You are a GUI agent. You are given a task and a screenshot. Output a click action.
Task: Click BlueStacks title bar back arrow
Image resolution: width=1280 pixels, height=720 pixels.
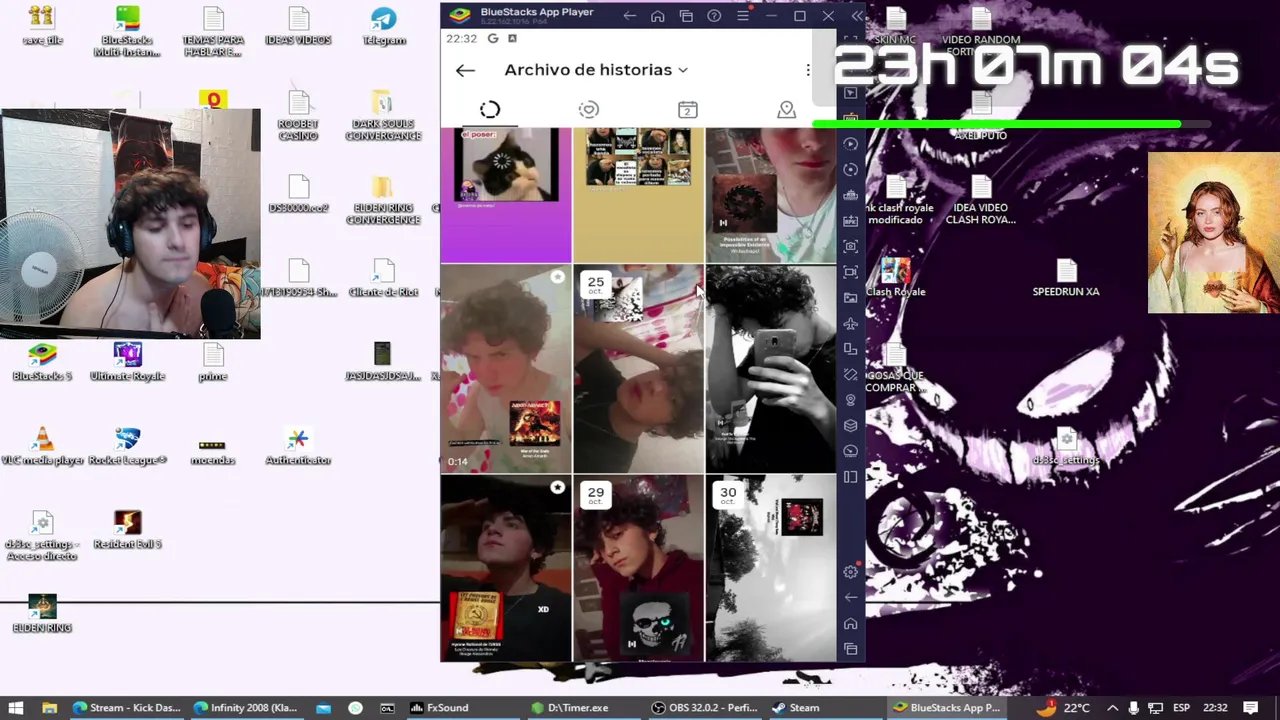tap(629, 16)
